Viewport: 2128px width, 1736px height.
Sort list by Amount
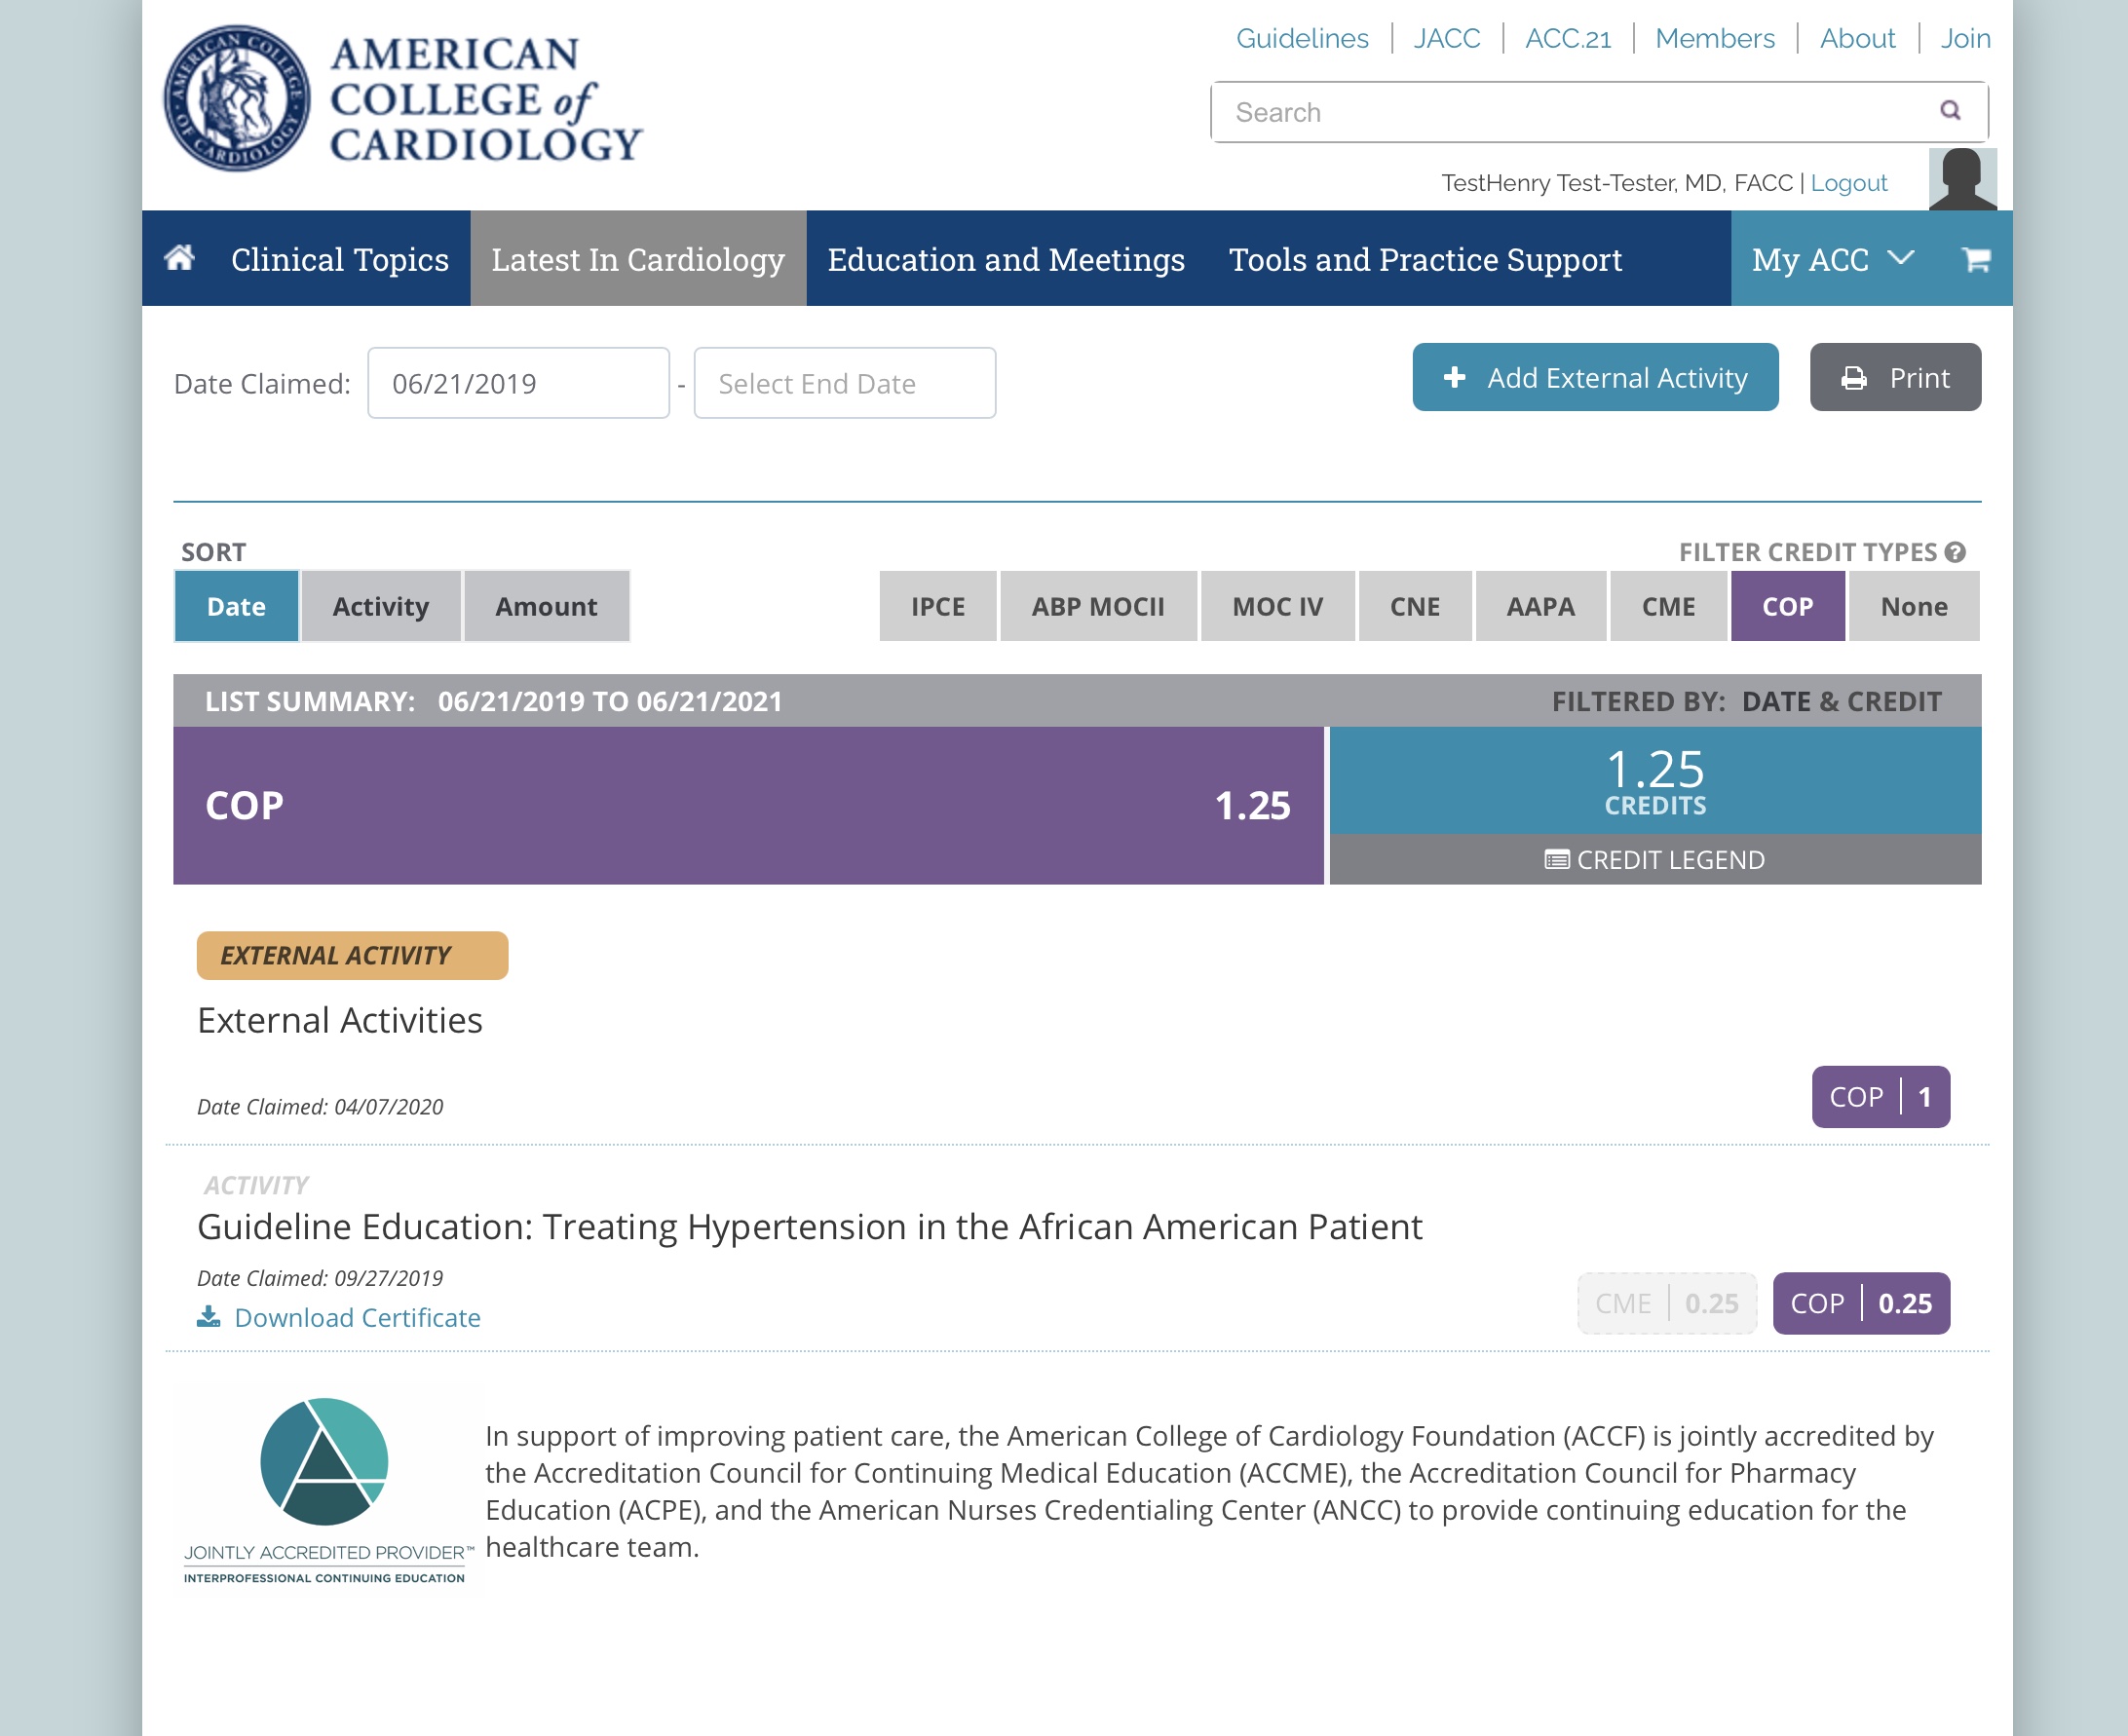[546, 606]
